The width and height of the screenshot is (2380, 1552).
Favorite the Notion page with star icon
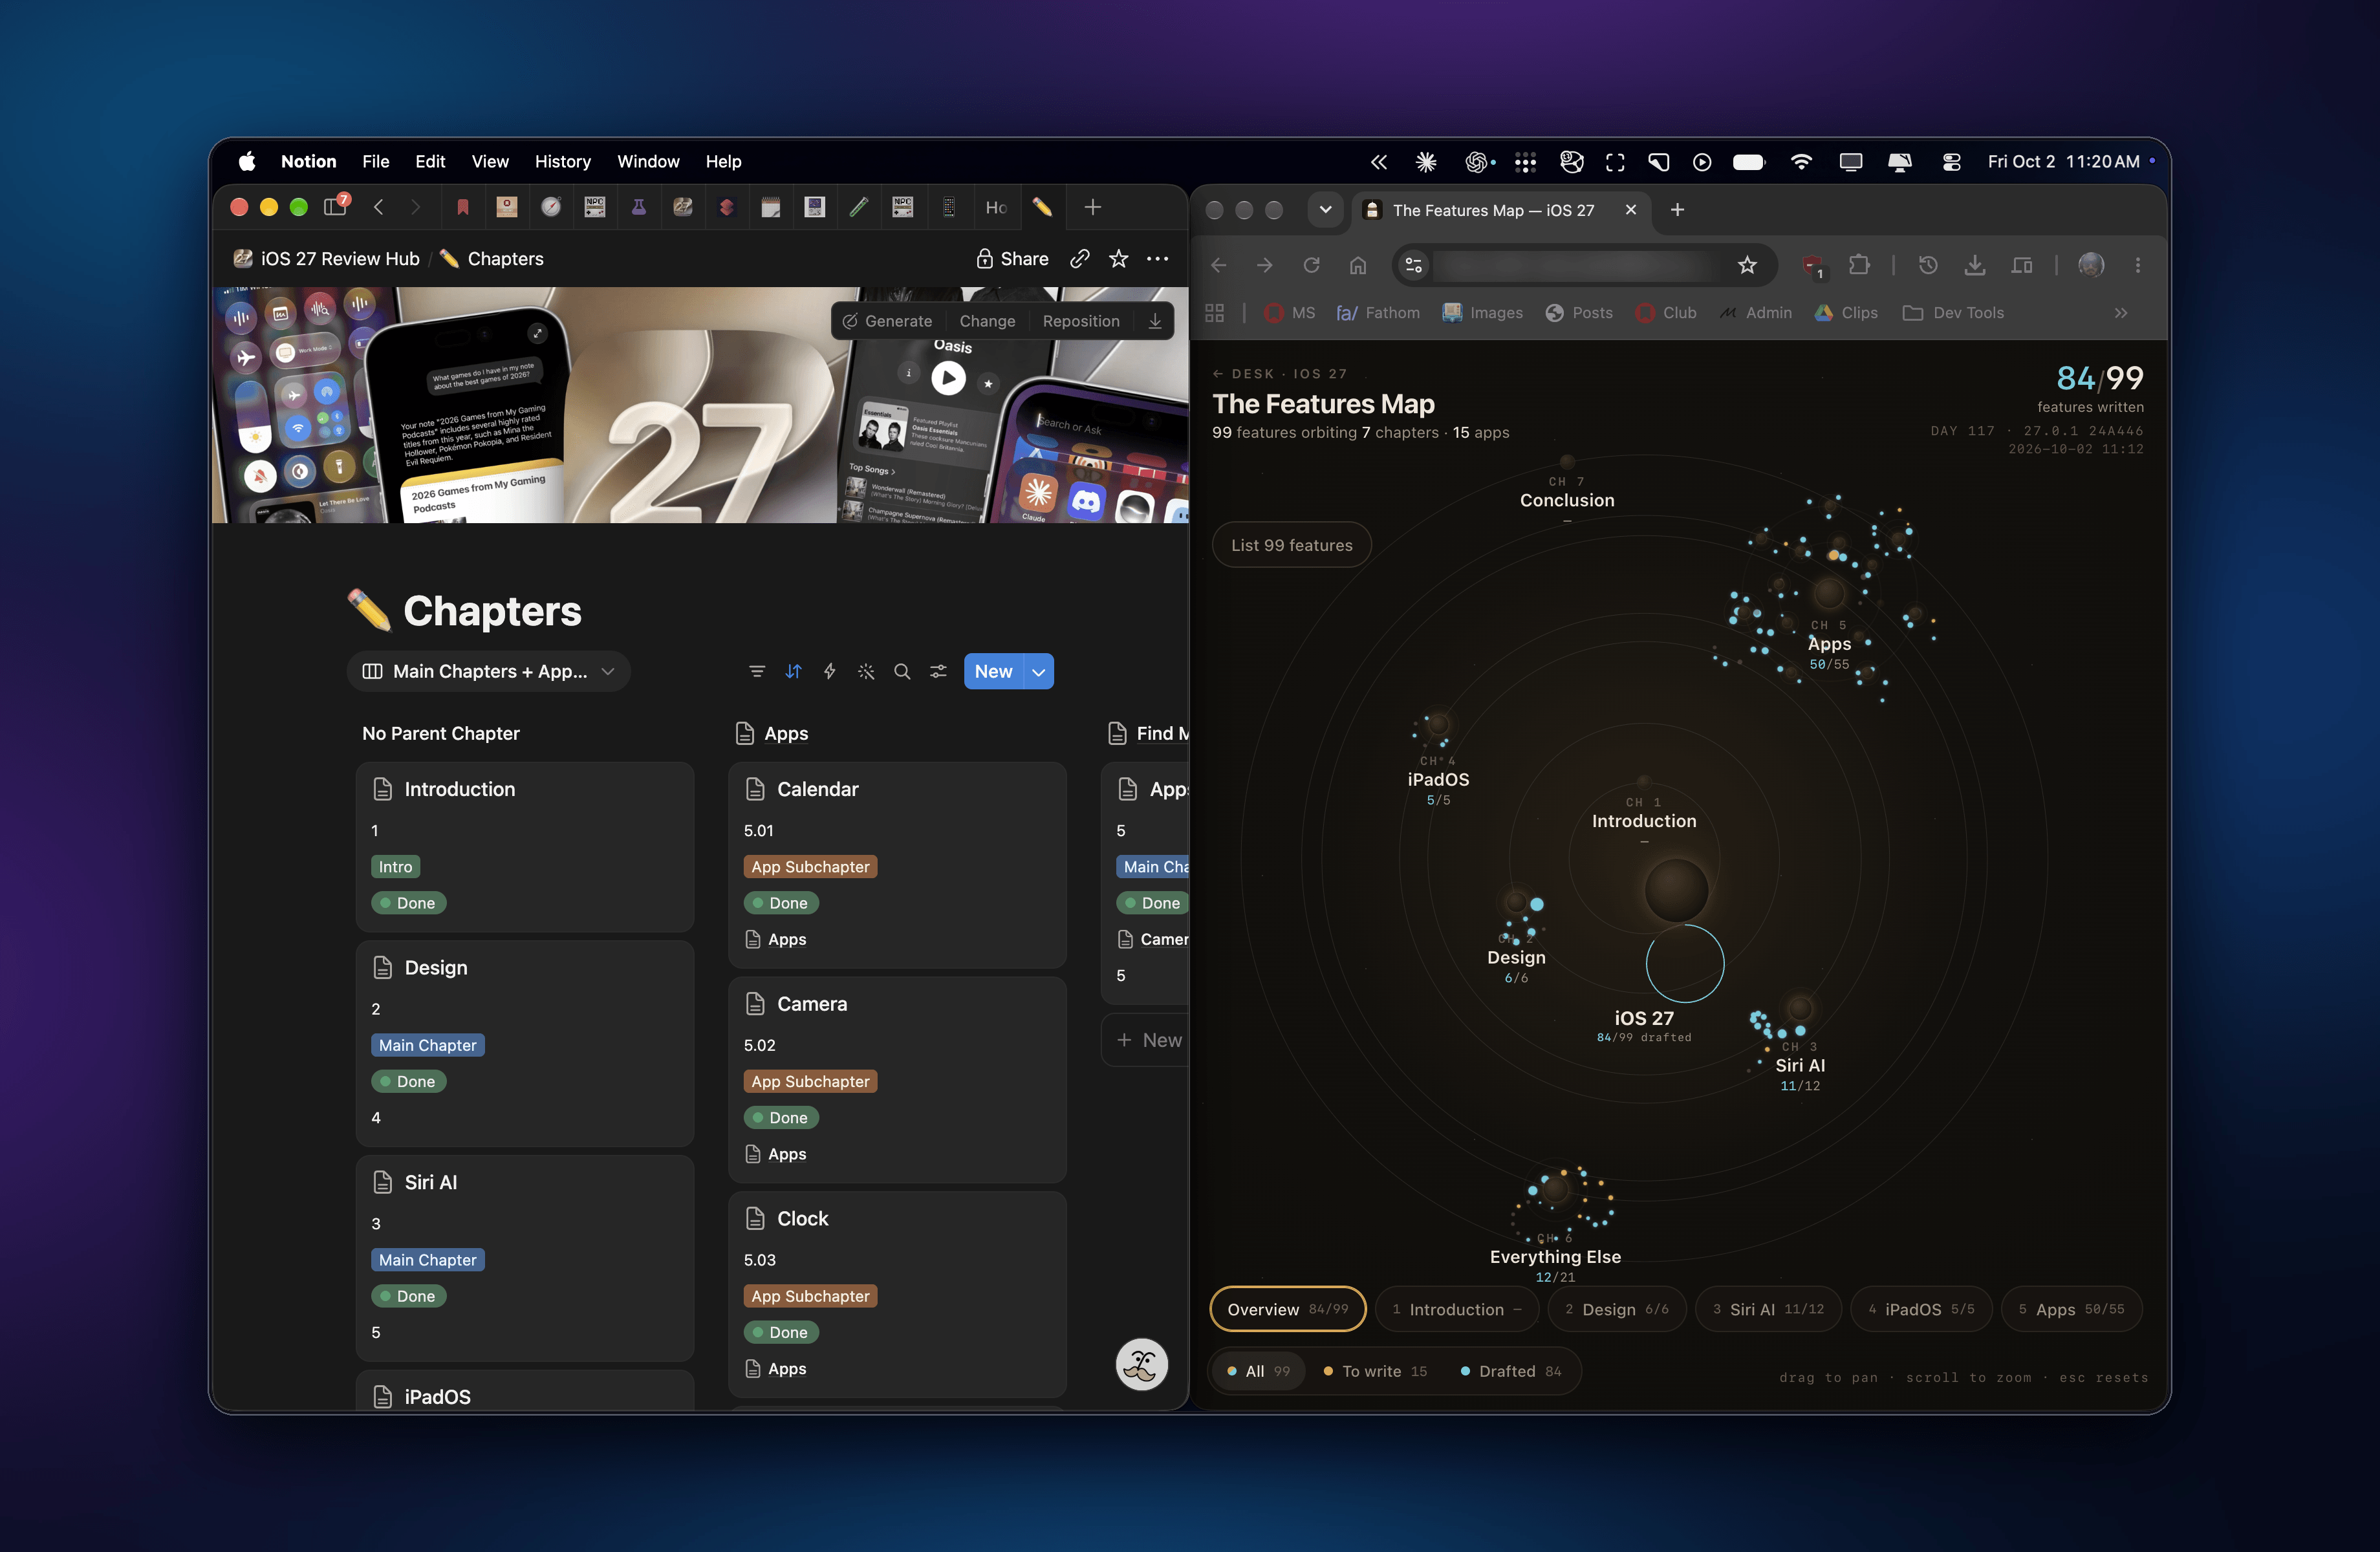click(x=1118, y=259)
